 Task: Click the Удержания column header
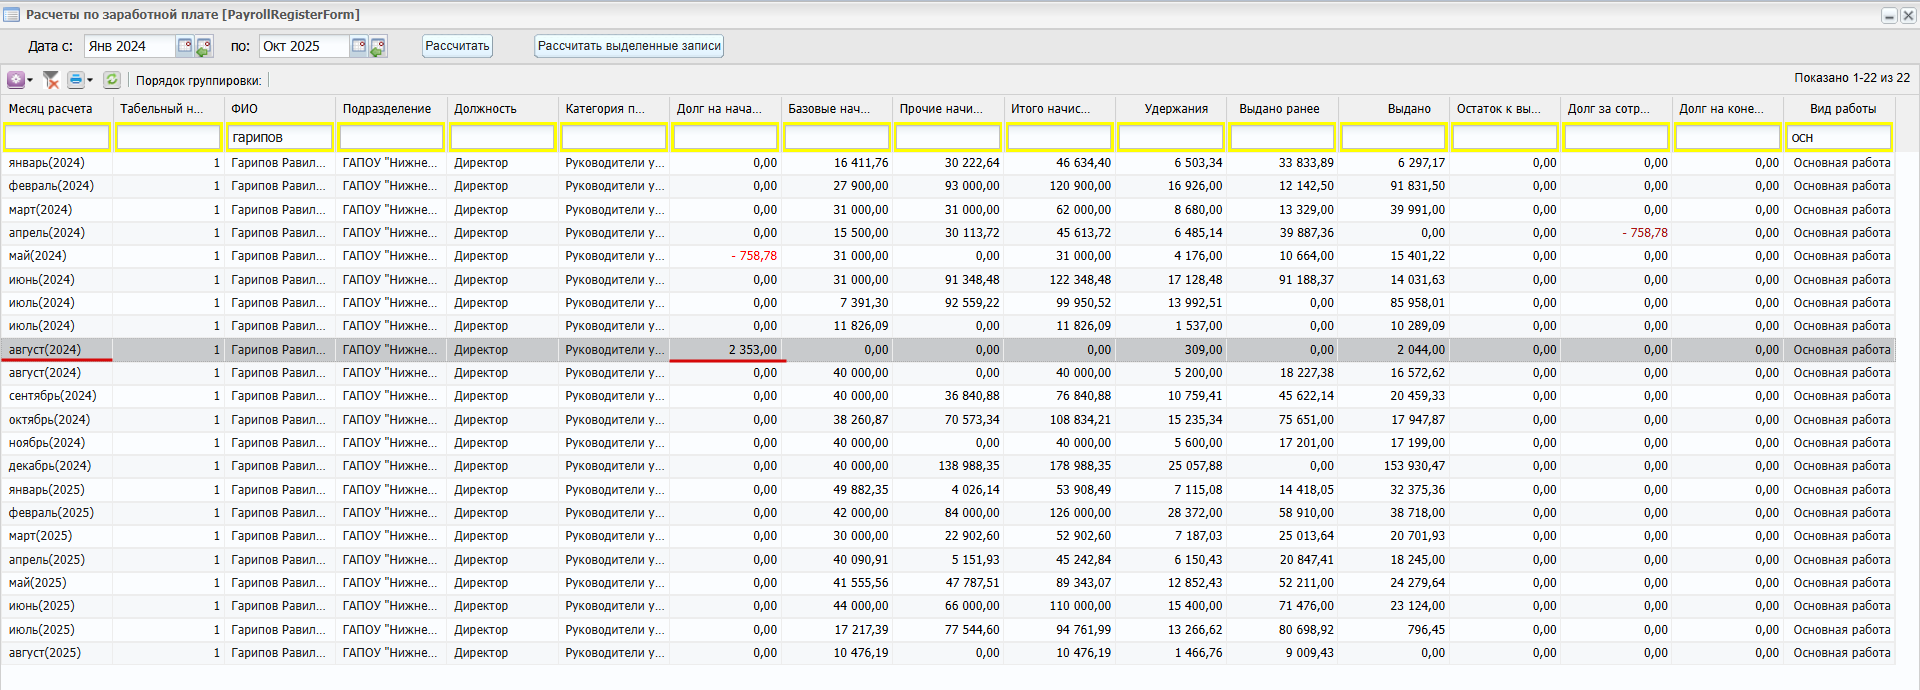pyautogui.click(x=1176, y=109)
